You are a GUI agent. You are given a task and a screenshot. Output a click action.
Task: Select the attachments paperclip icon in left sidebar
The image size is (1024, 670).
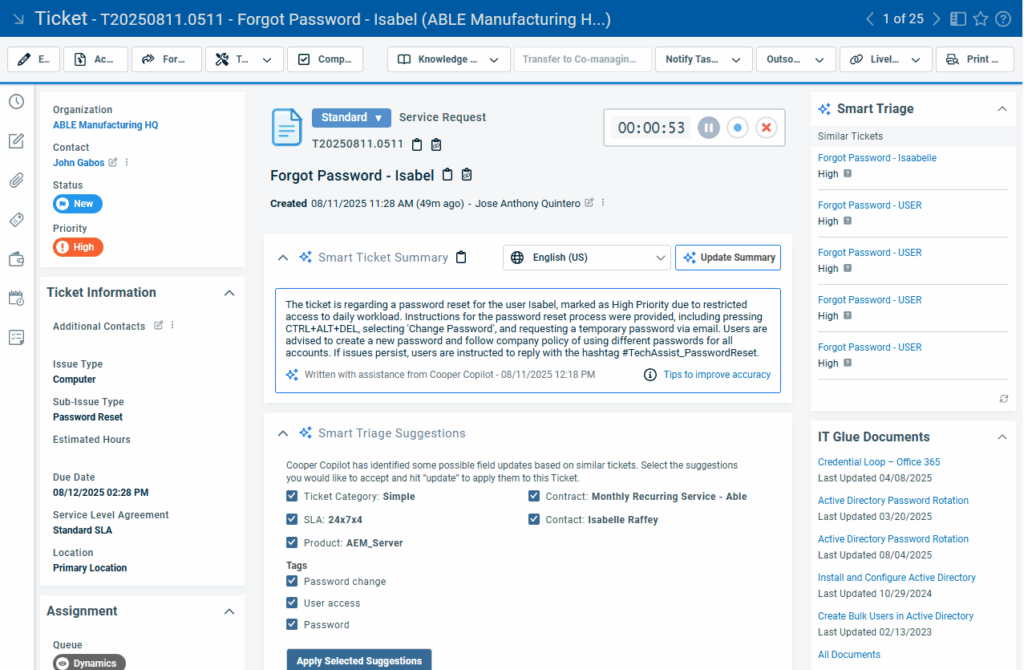[x=16, y=181]
